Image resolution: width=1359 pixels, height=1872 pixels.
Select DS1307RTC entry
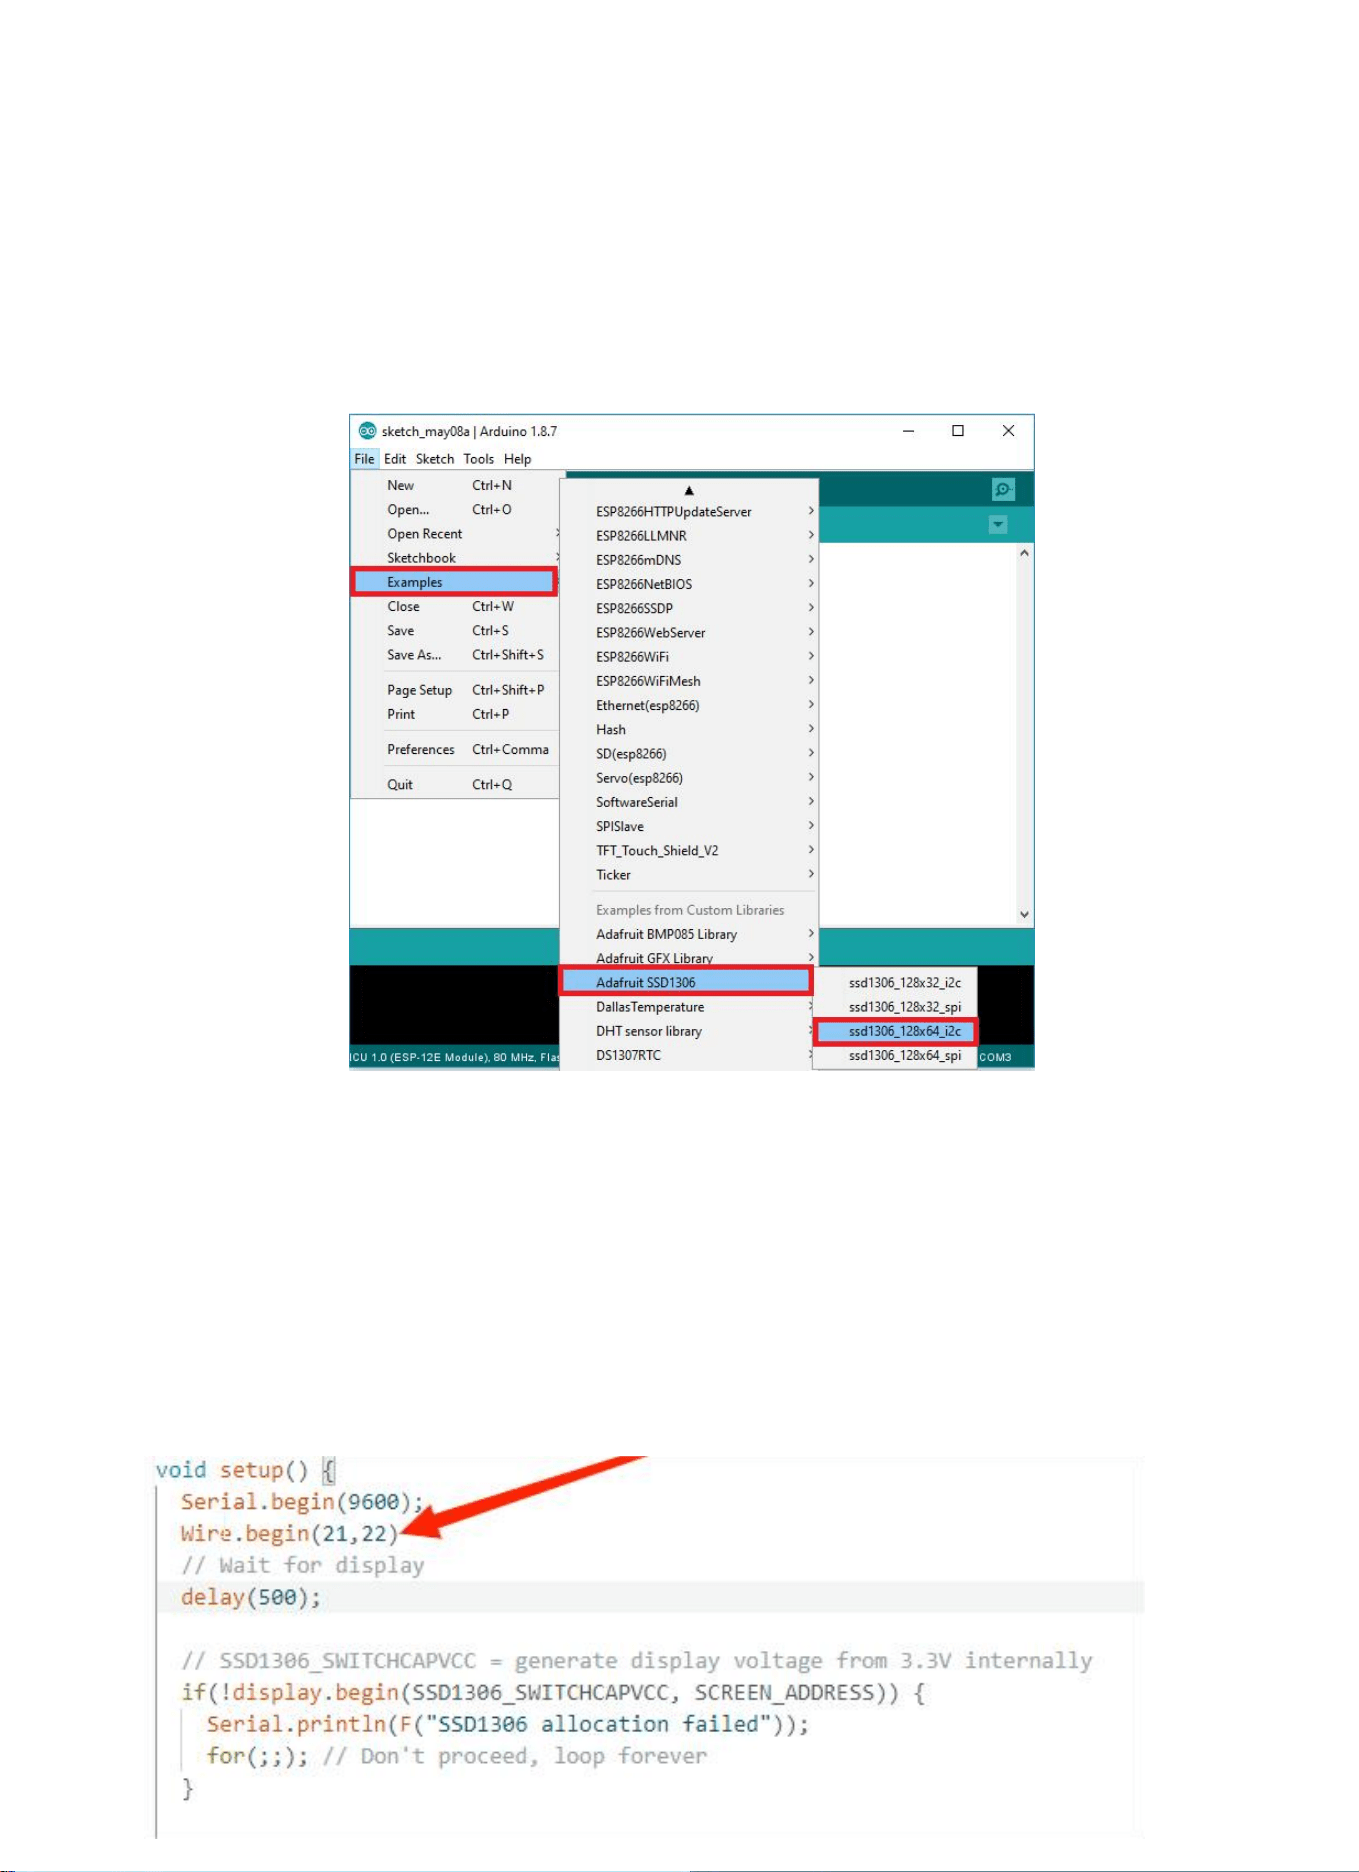coord(689,1056)
